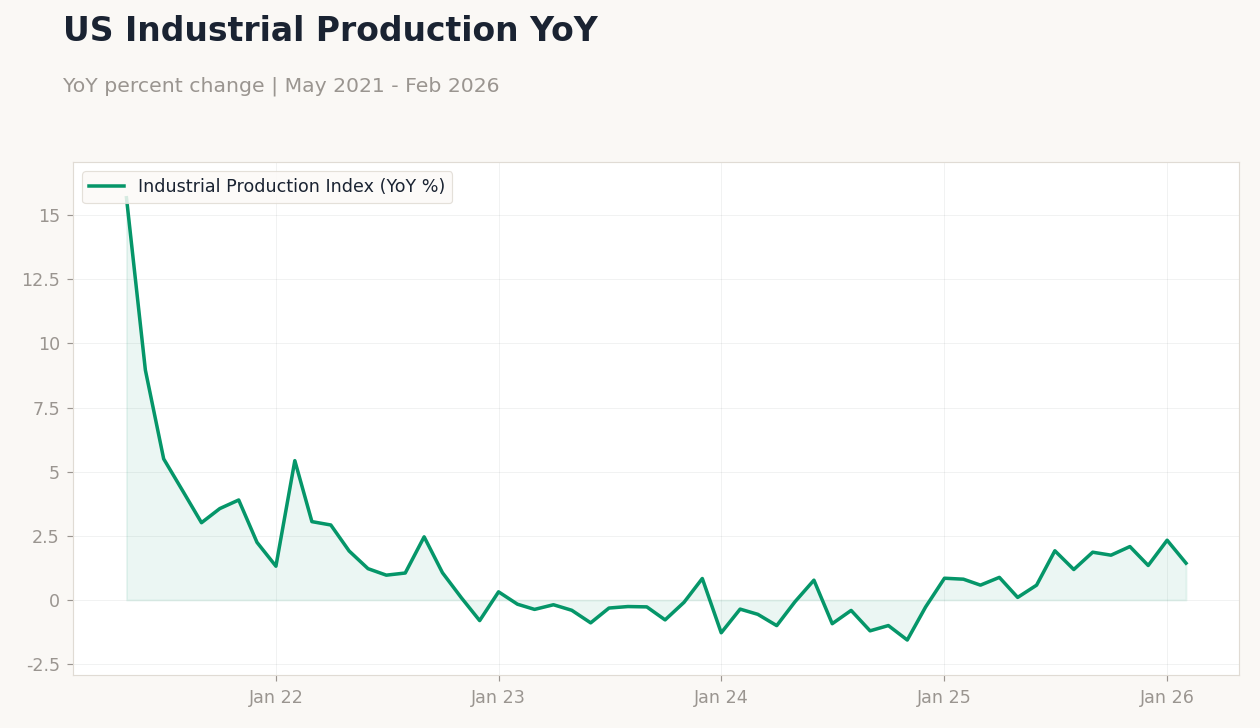Click the subtitle "YoY percent change | May 2021 - Feb 2026"

tap(281, 86)
